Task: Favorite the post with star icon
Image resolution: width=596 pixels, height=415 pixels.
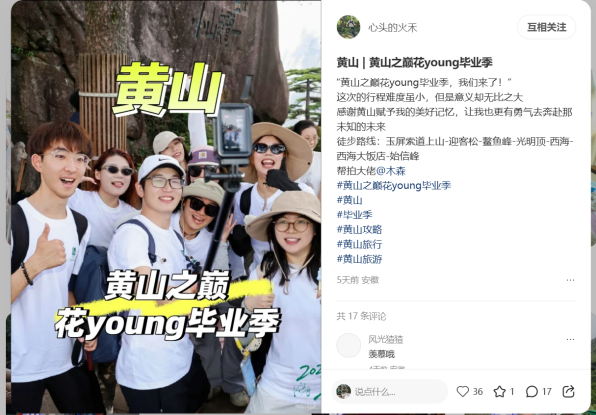Action: (x=499, y=391)
